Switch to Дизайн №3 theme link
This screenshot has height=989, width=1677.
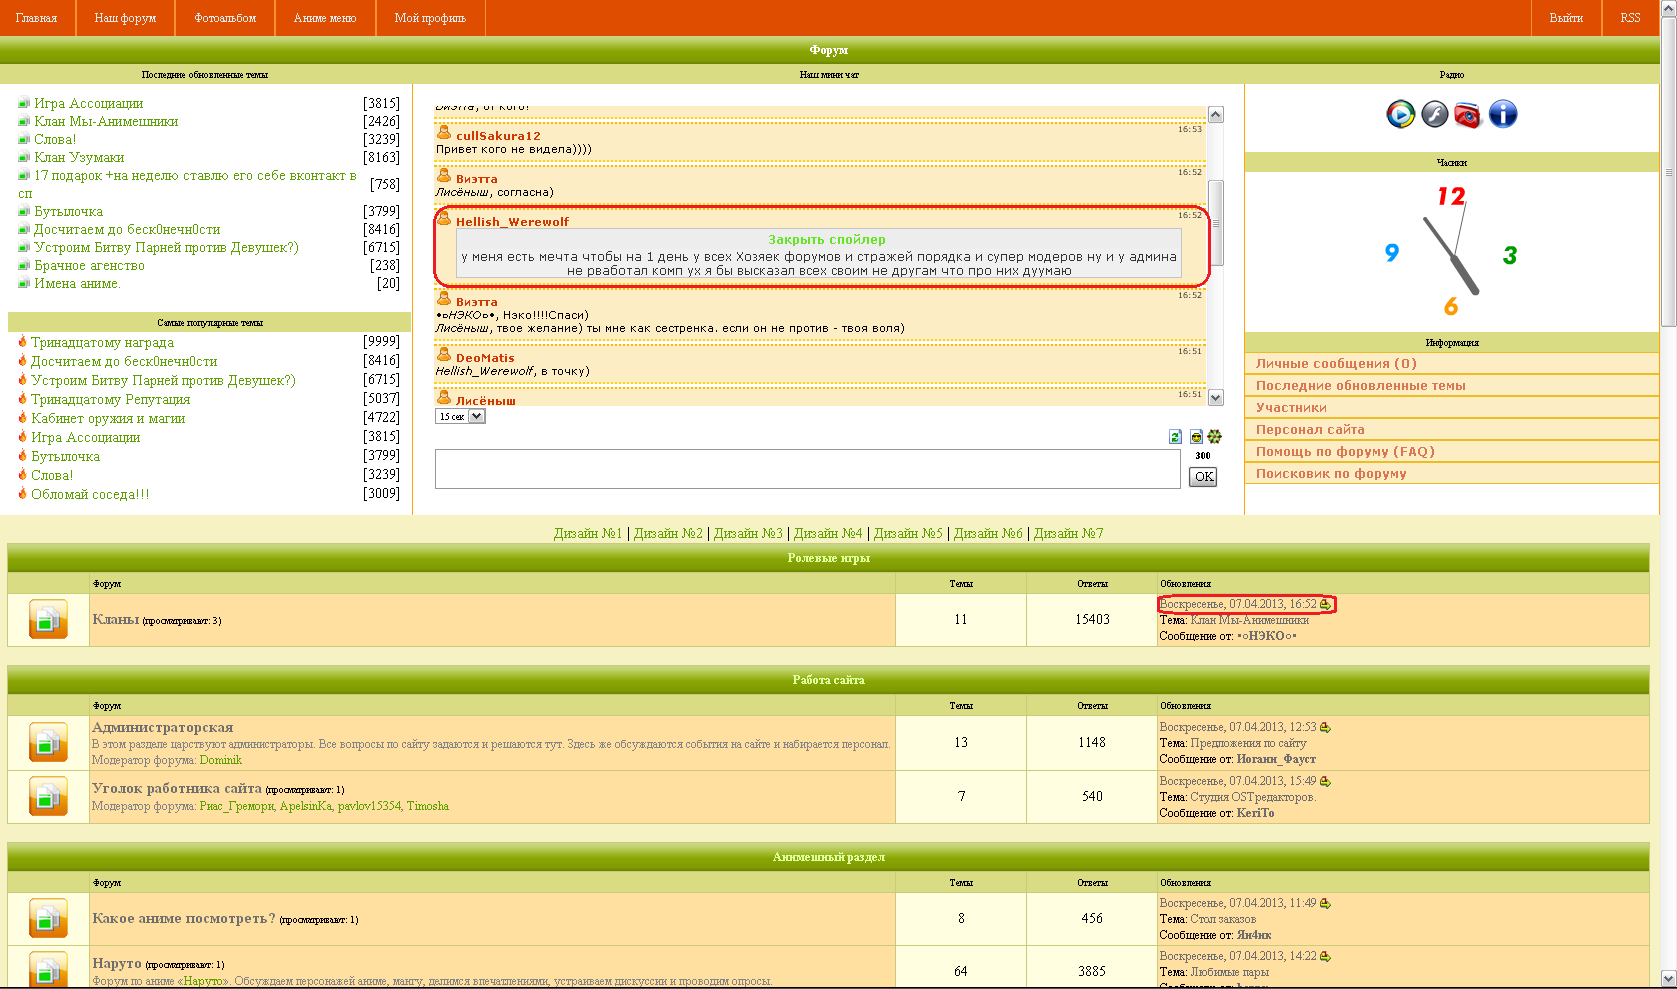point(748,534)
